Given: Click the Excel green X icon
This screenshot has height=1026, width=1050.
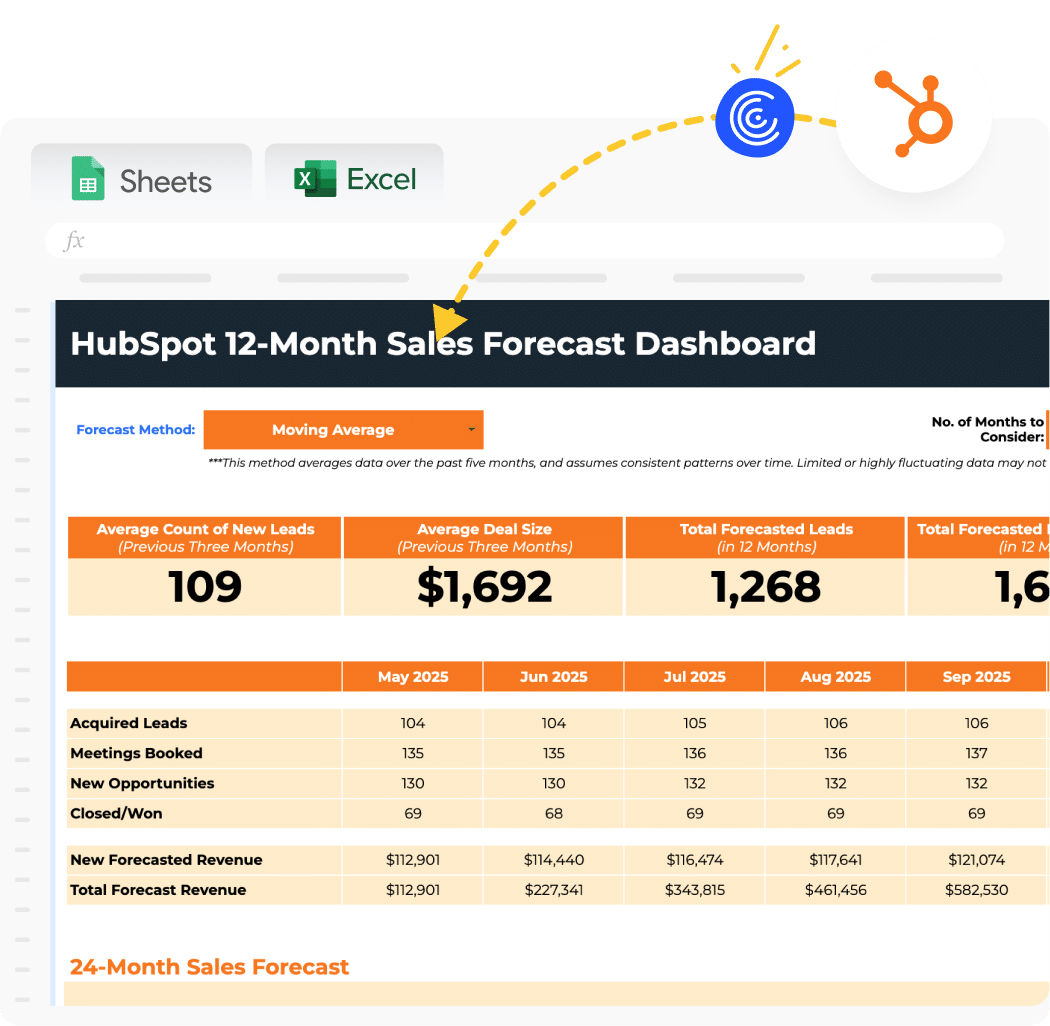Looking at the screenshot, I should (315, 178).
